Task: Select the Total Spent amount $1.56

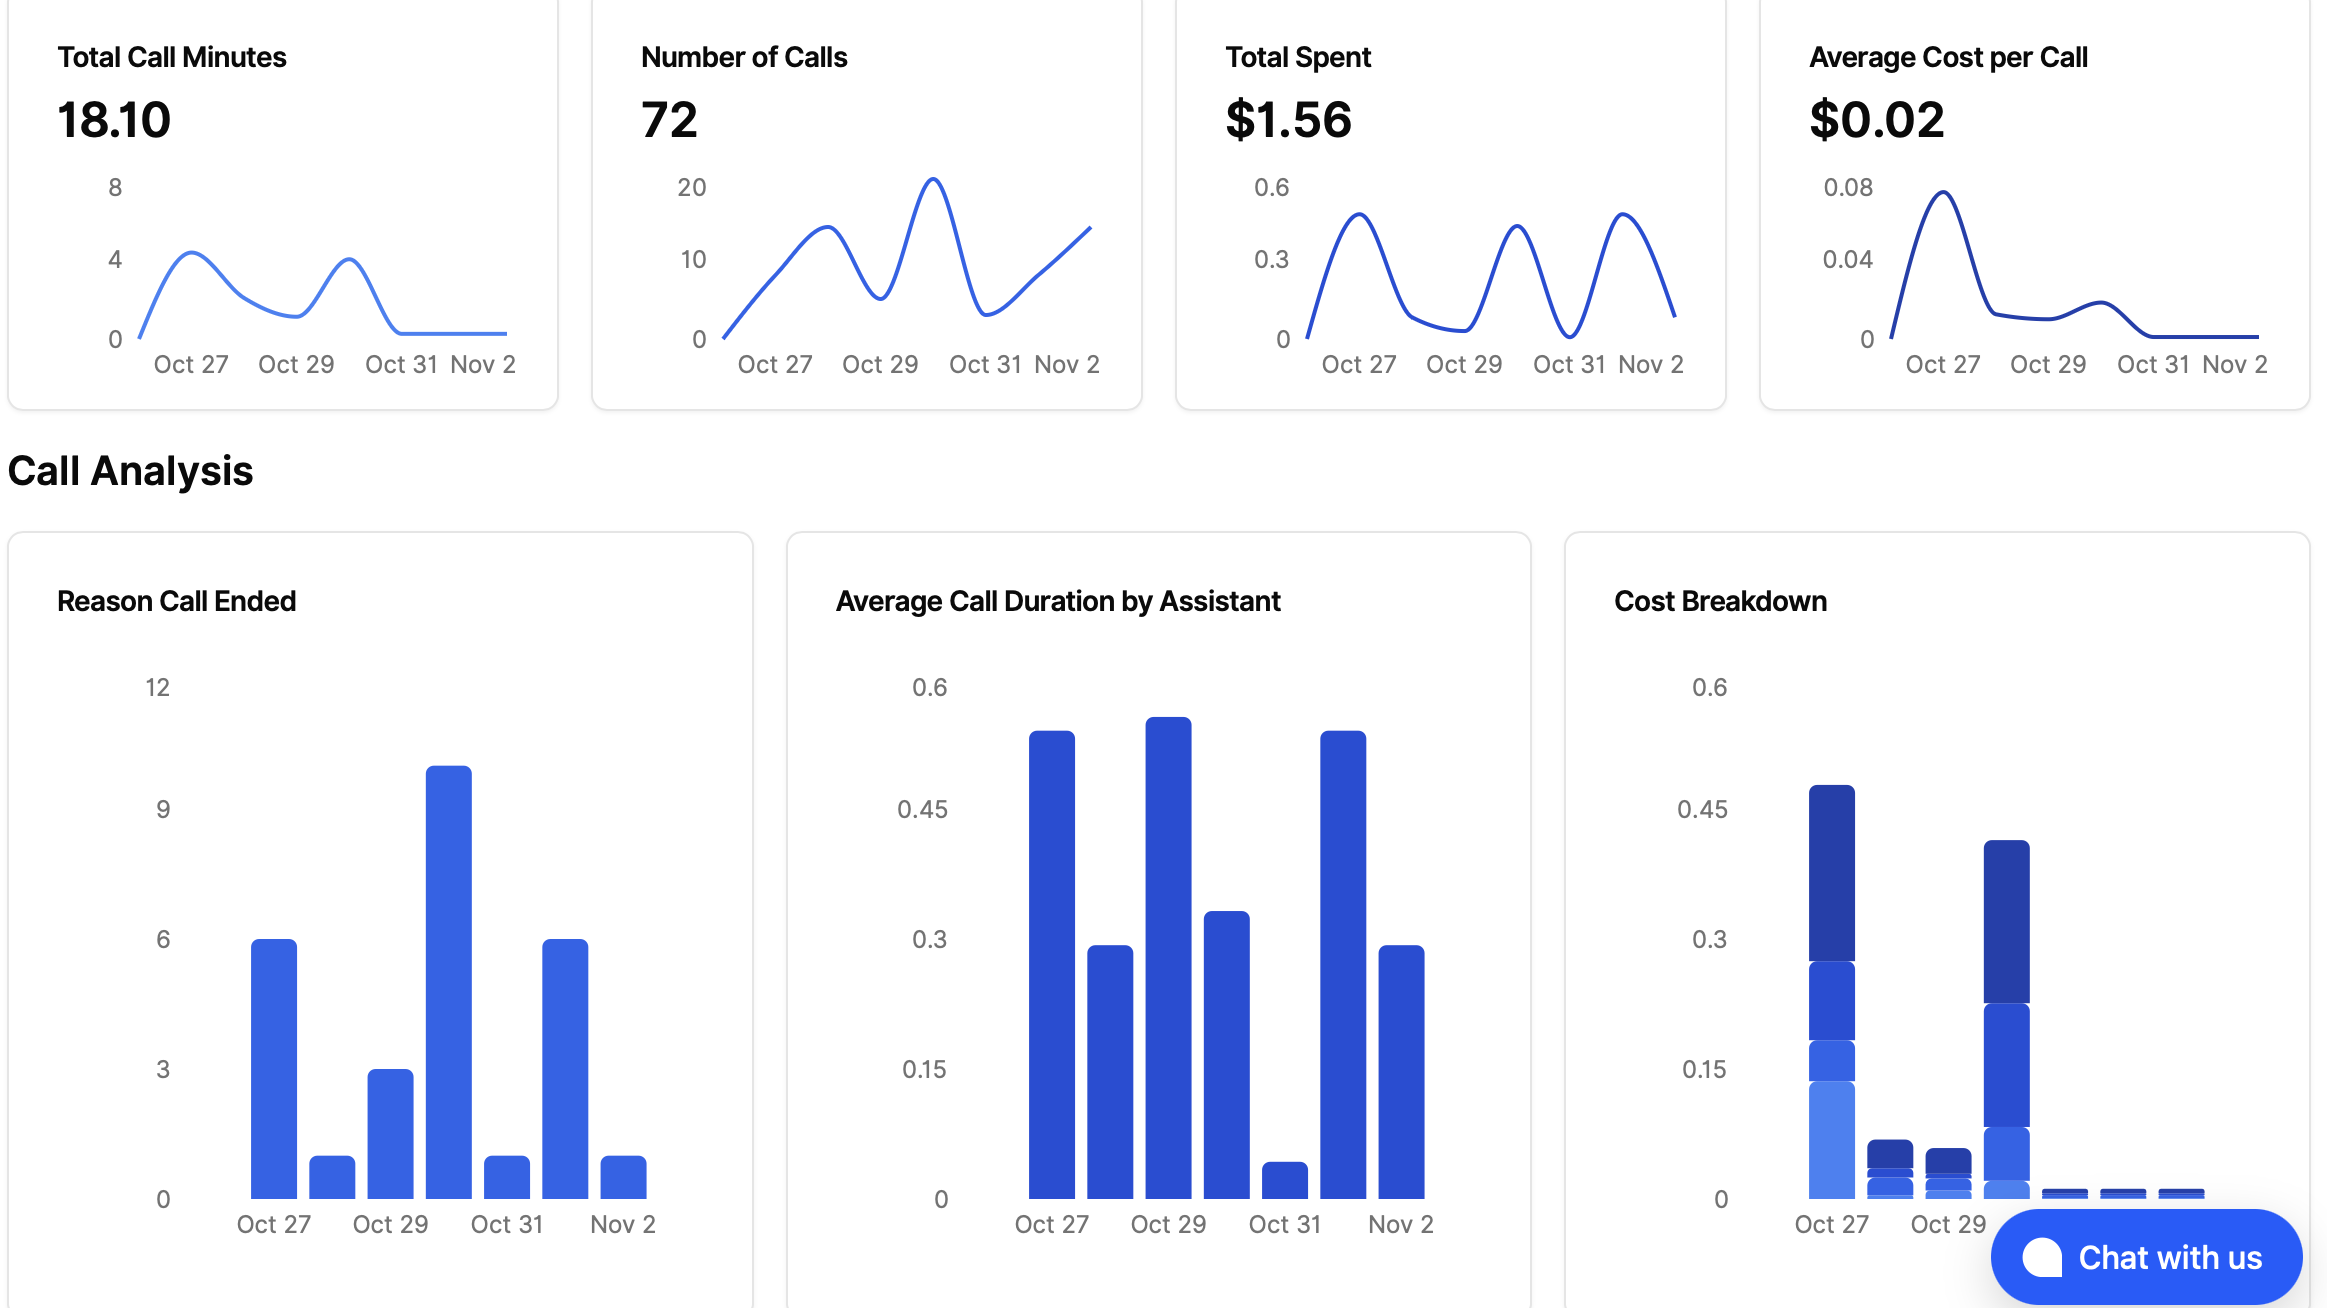Action: coord(1288,120)
